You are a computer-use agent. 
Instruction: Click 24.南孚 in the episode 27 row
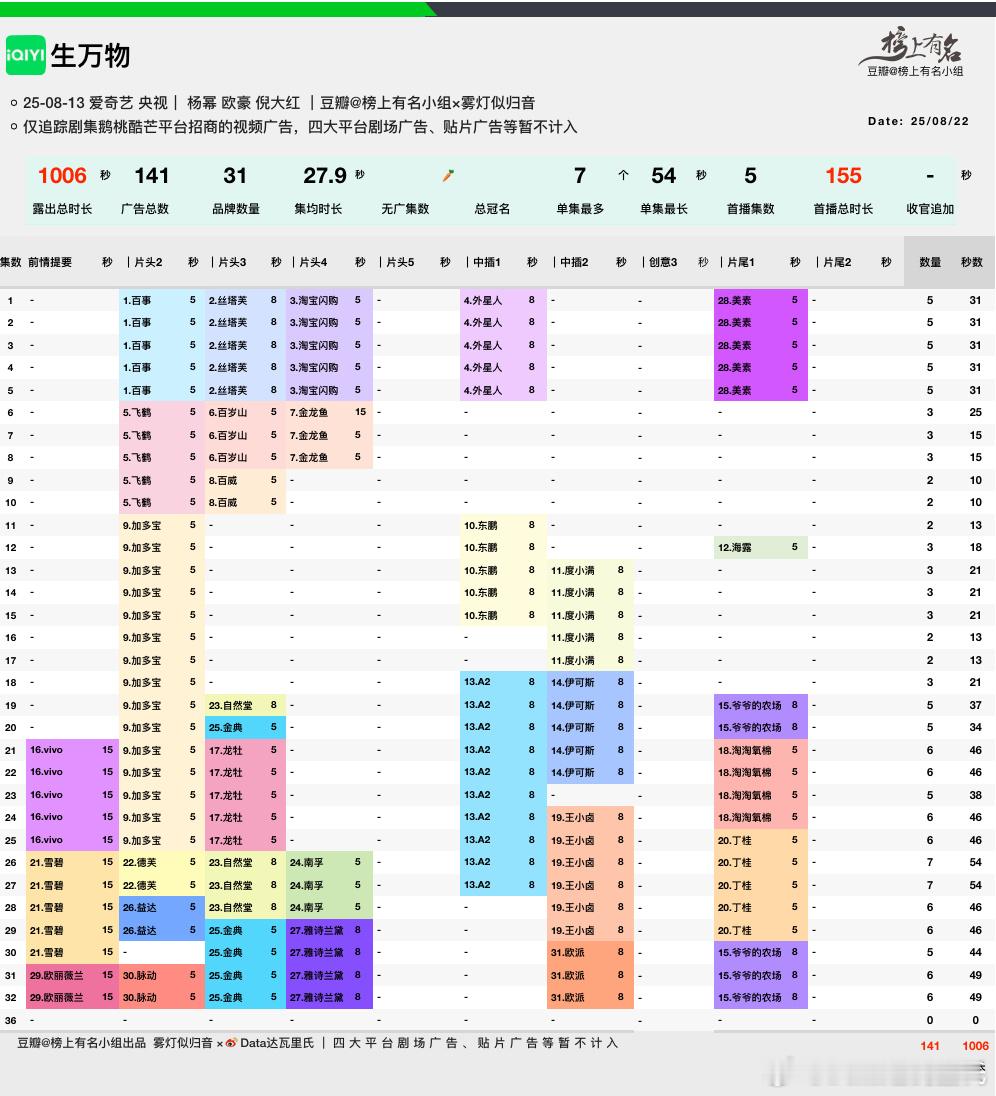coord(306,885)
